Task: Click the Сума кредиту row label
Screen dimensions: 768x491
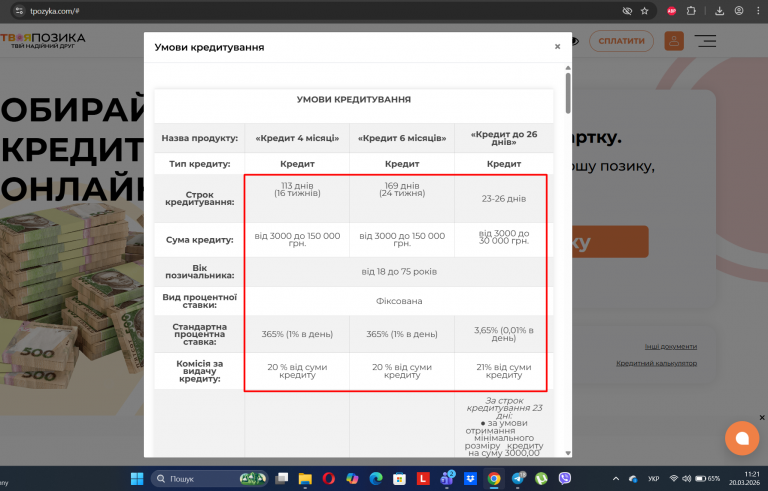Action: [x=199, y=240]
